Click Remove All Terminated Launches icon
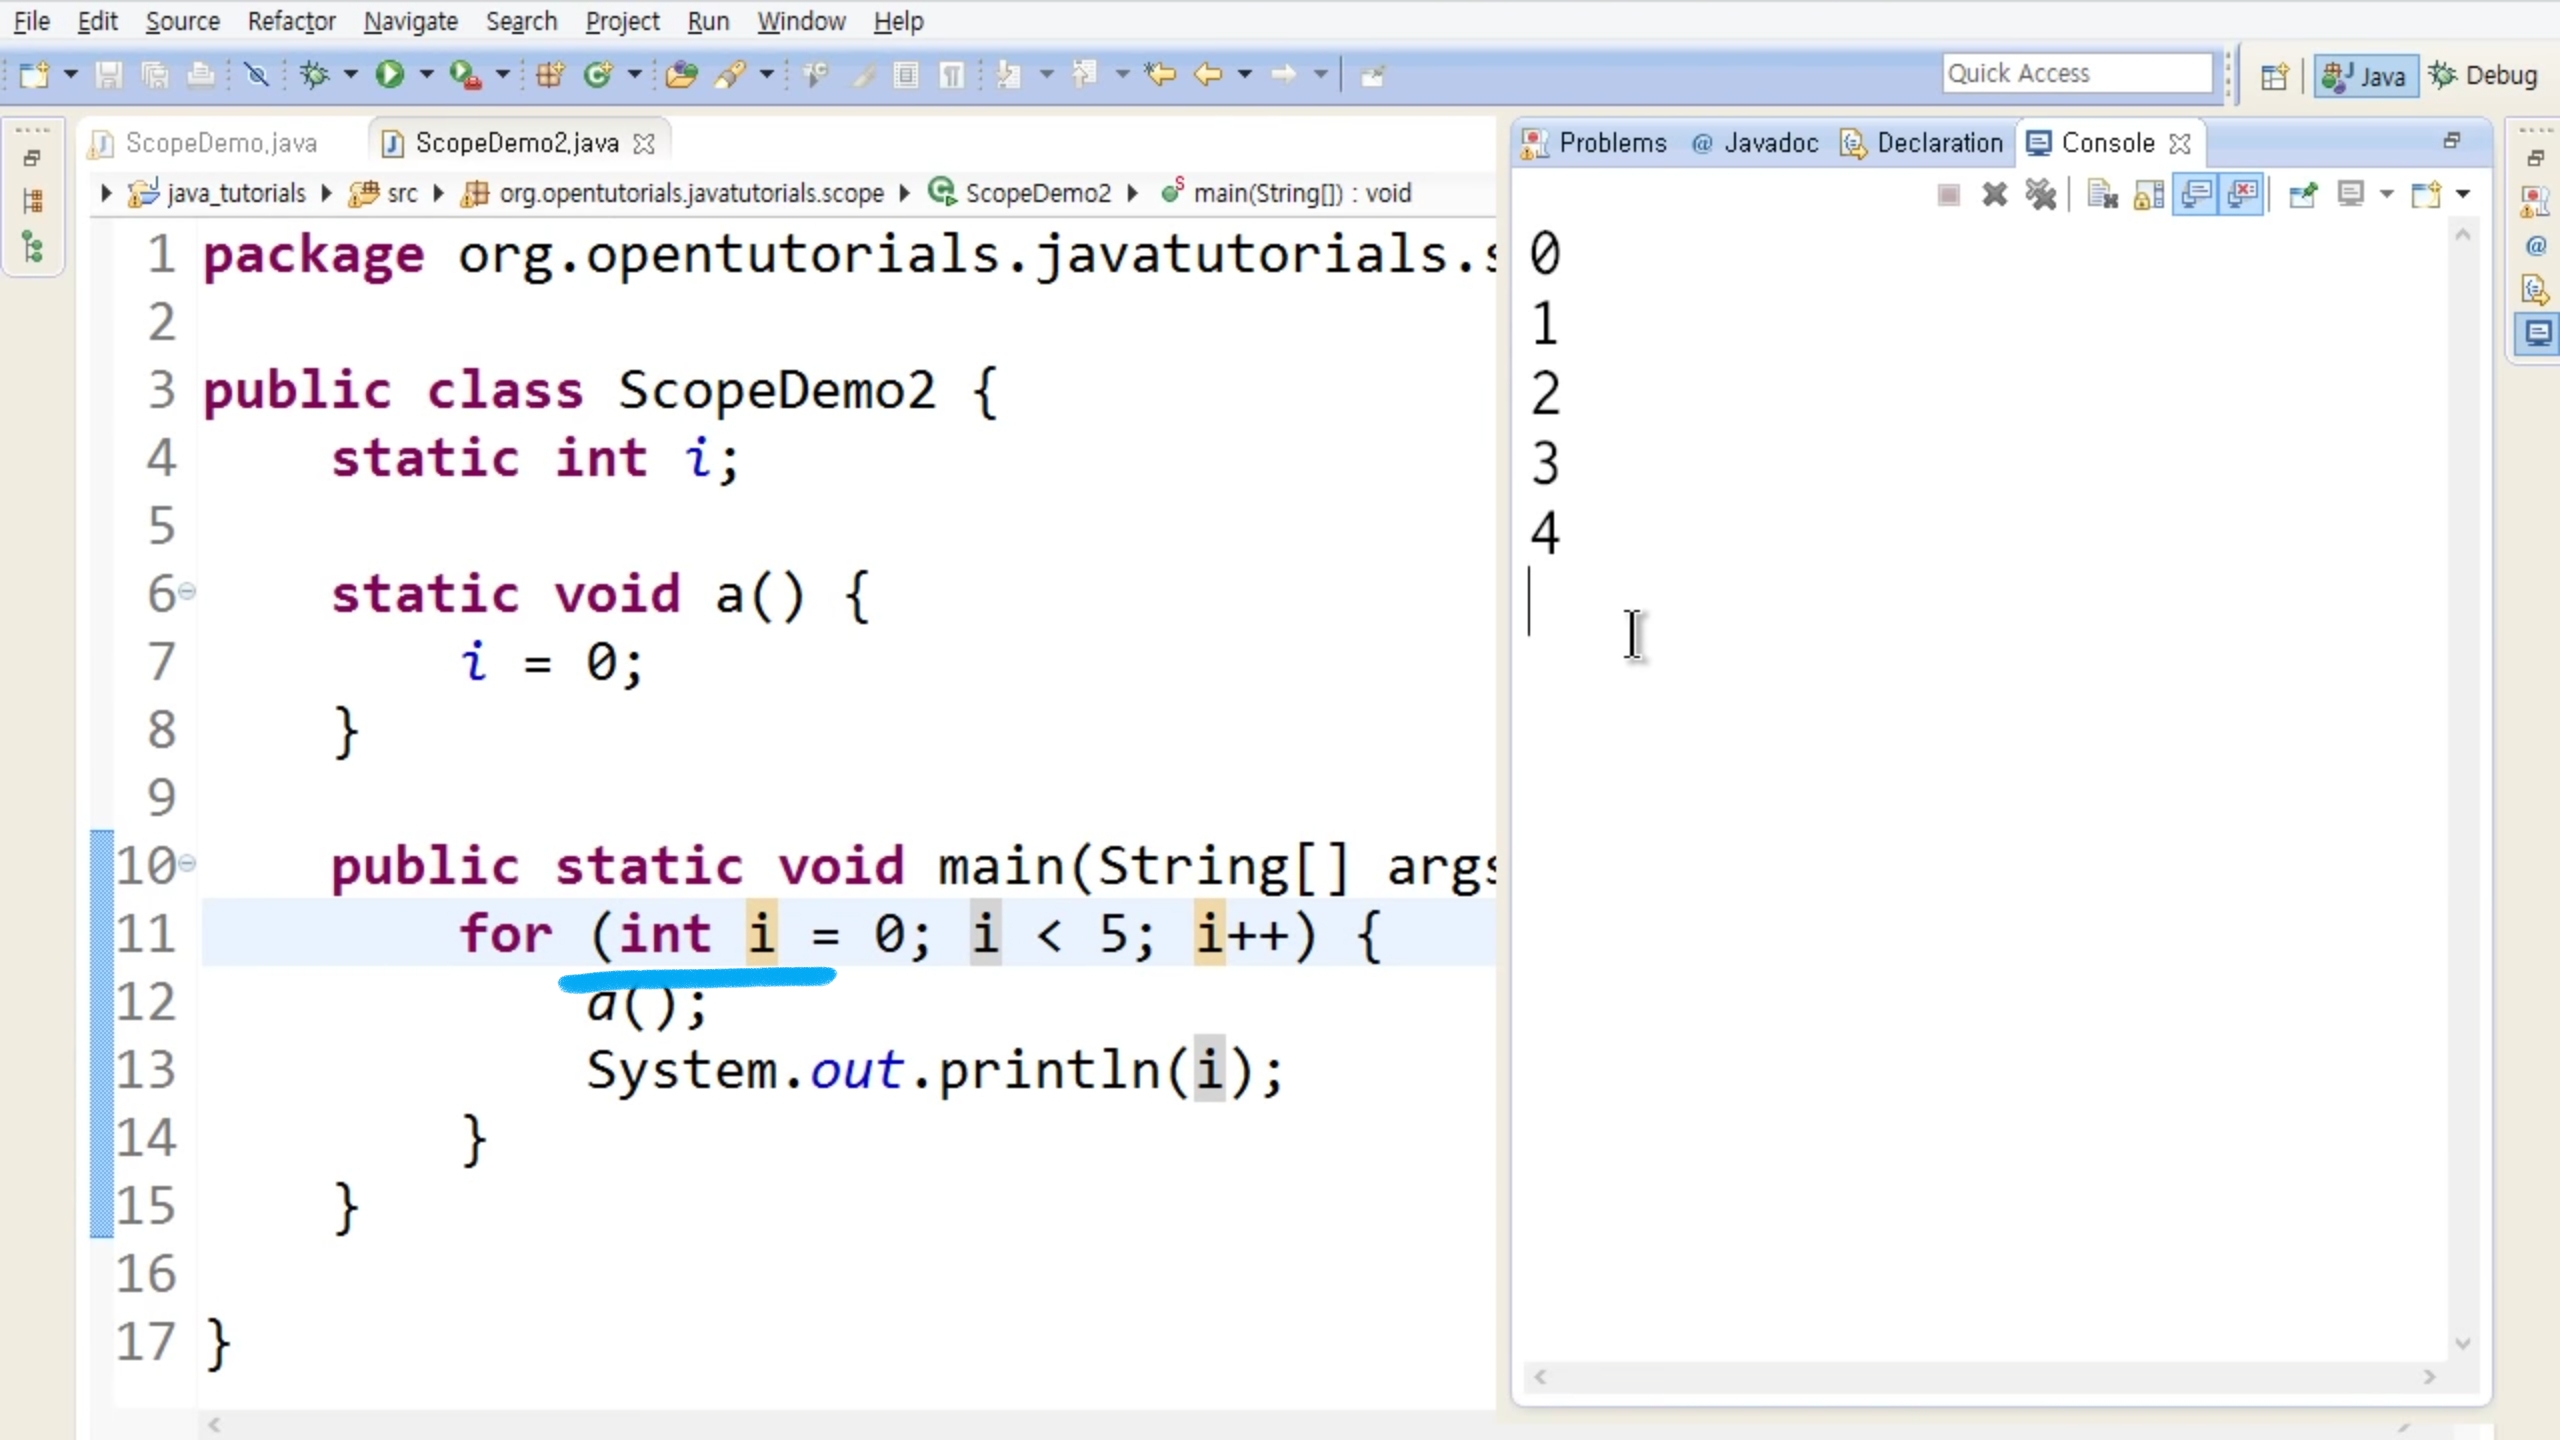Viewport: 2560px width, 1440px height. (x=2041, y=194)
